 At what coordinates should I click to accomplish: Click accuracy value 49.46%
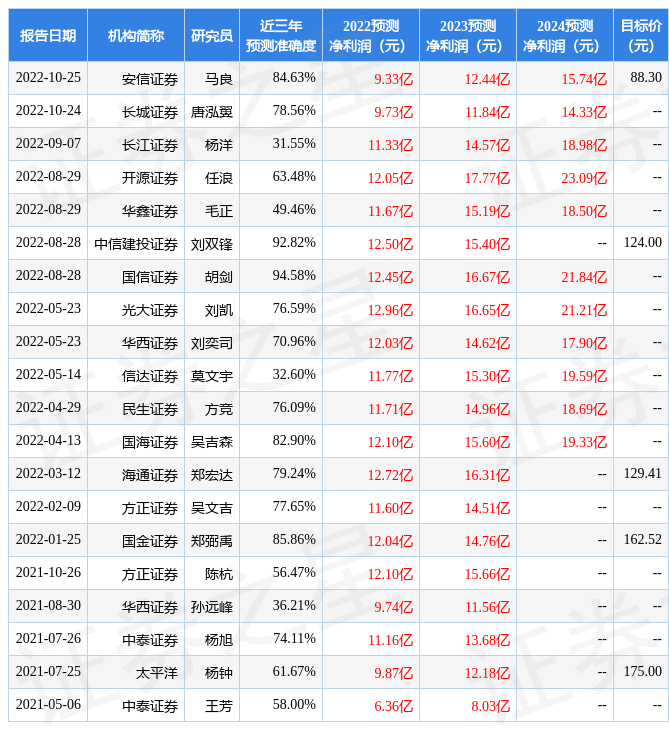[294, 210]
